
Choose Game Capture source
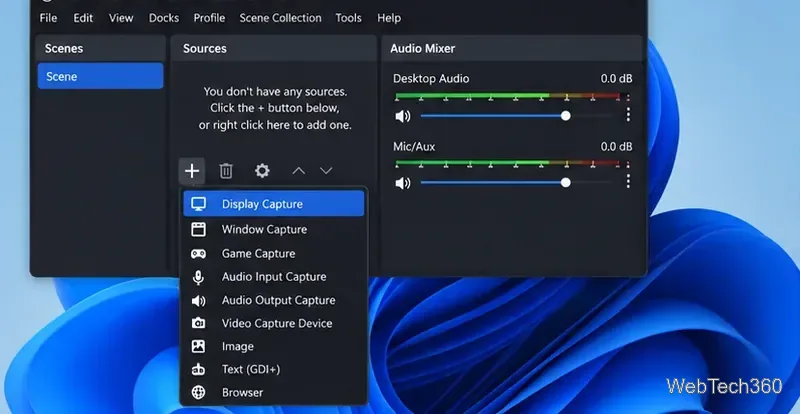274,253
